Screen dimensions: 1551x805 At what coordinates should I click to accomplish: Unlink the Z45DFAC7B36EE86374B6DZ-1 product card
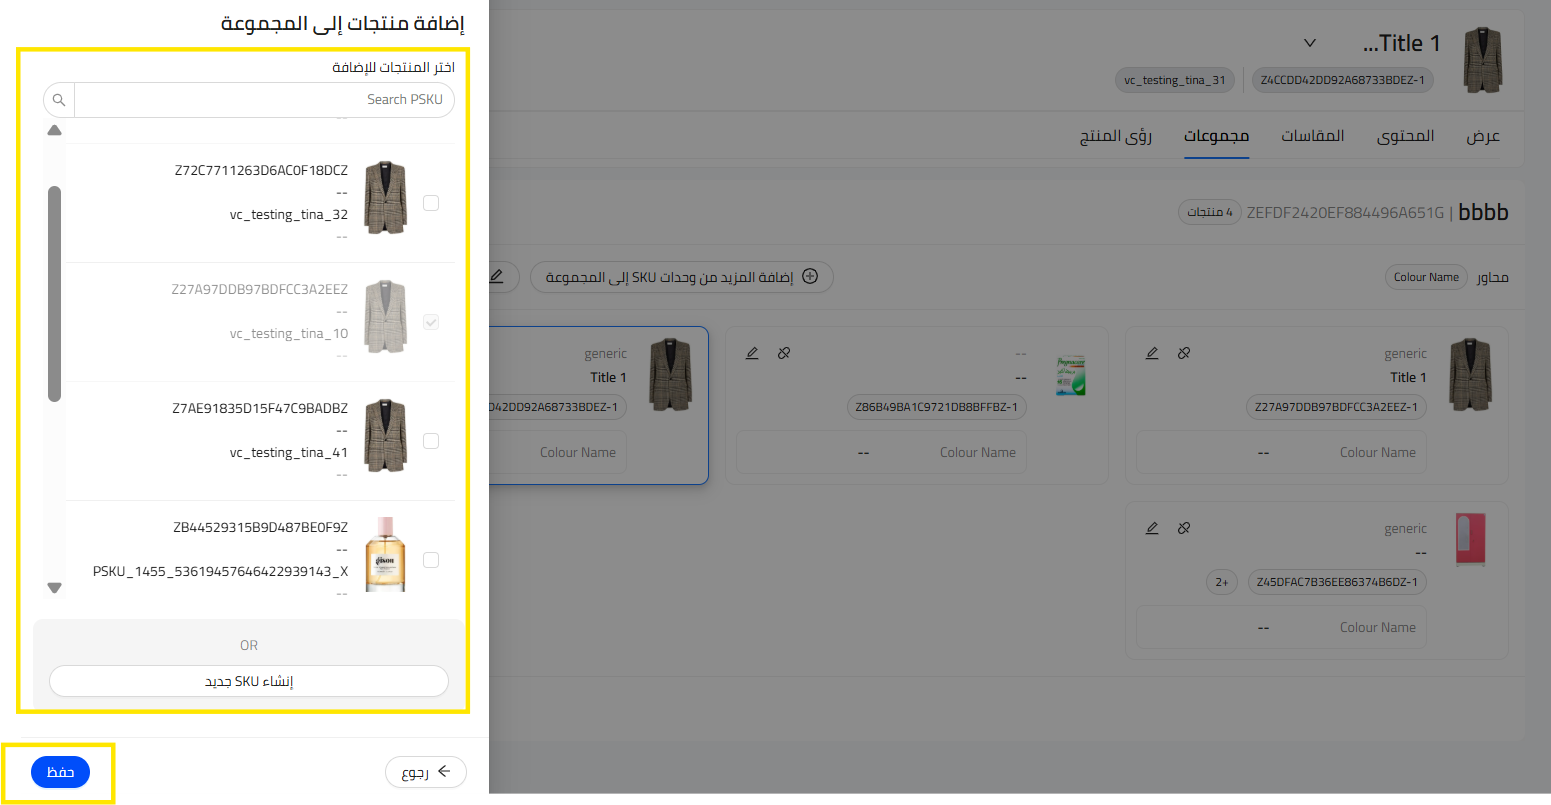[1184, 528]
